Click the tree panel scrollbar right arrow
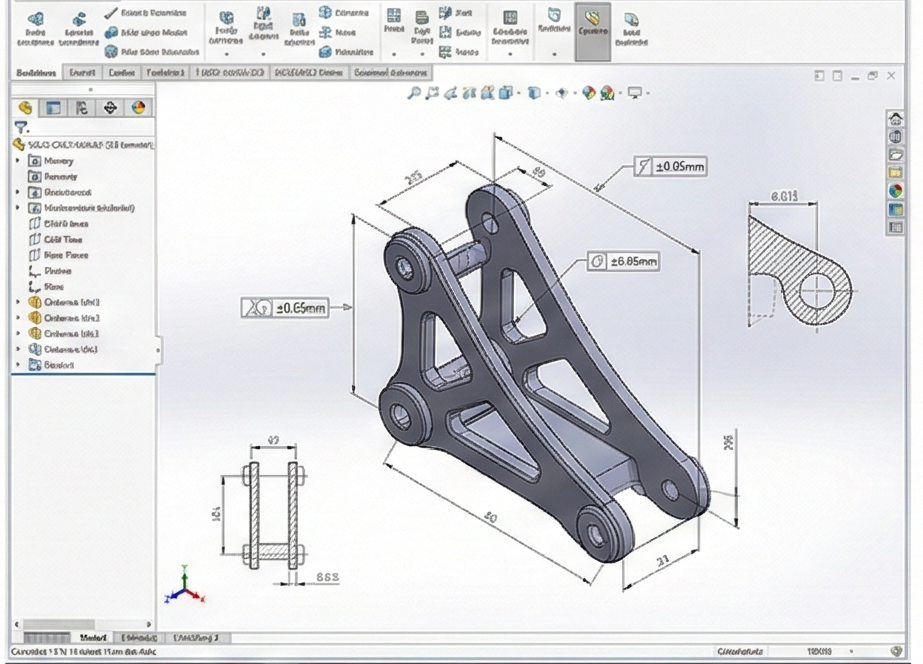 tap(149, 623)
